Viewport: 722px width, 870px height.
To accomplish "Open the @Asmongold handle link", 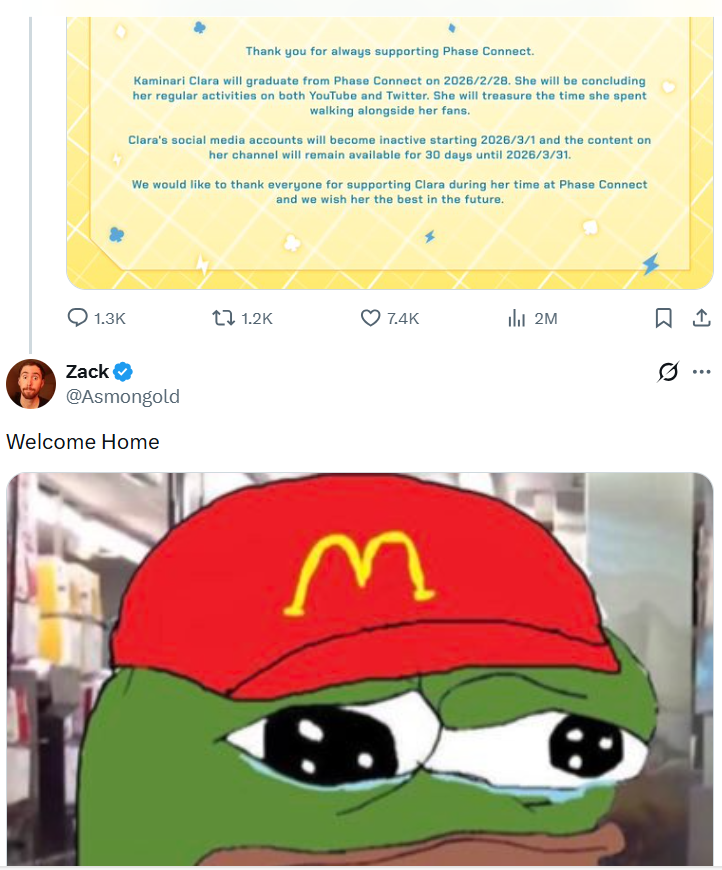I will (123, 397).
